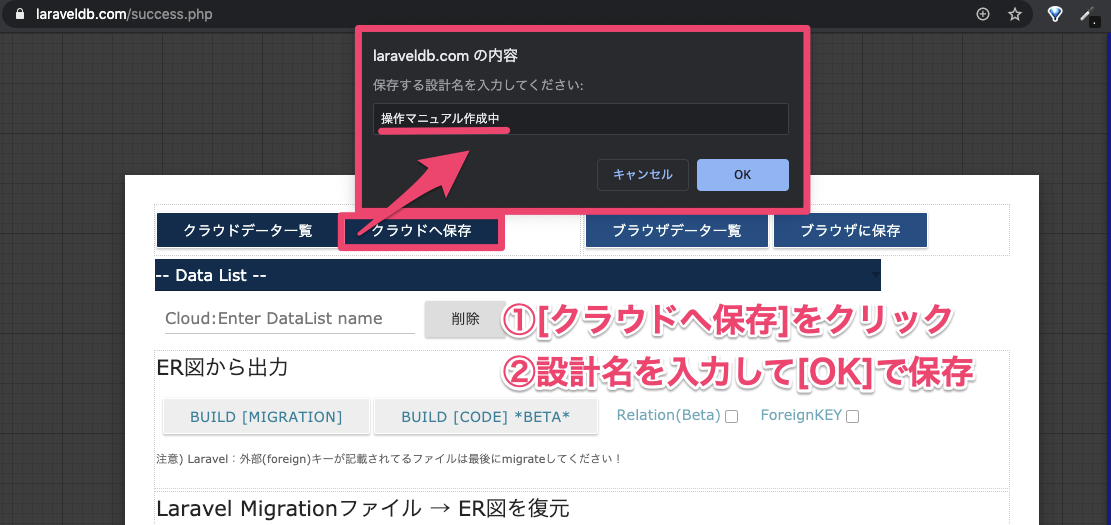This screenshot has width=1111, height=525.
Task: Click the 削除 button
Action: [465, 319]
